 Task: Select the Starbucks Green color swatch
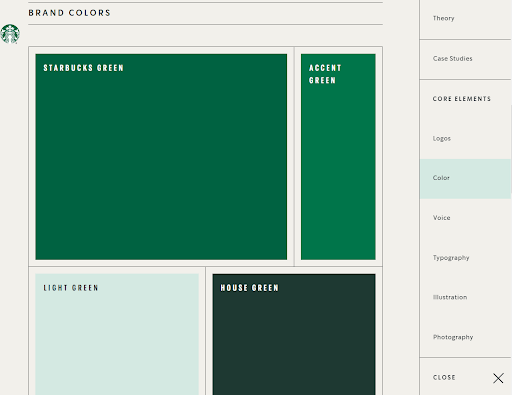coord(161,157)
